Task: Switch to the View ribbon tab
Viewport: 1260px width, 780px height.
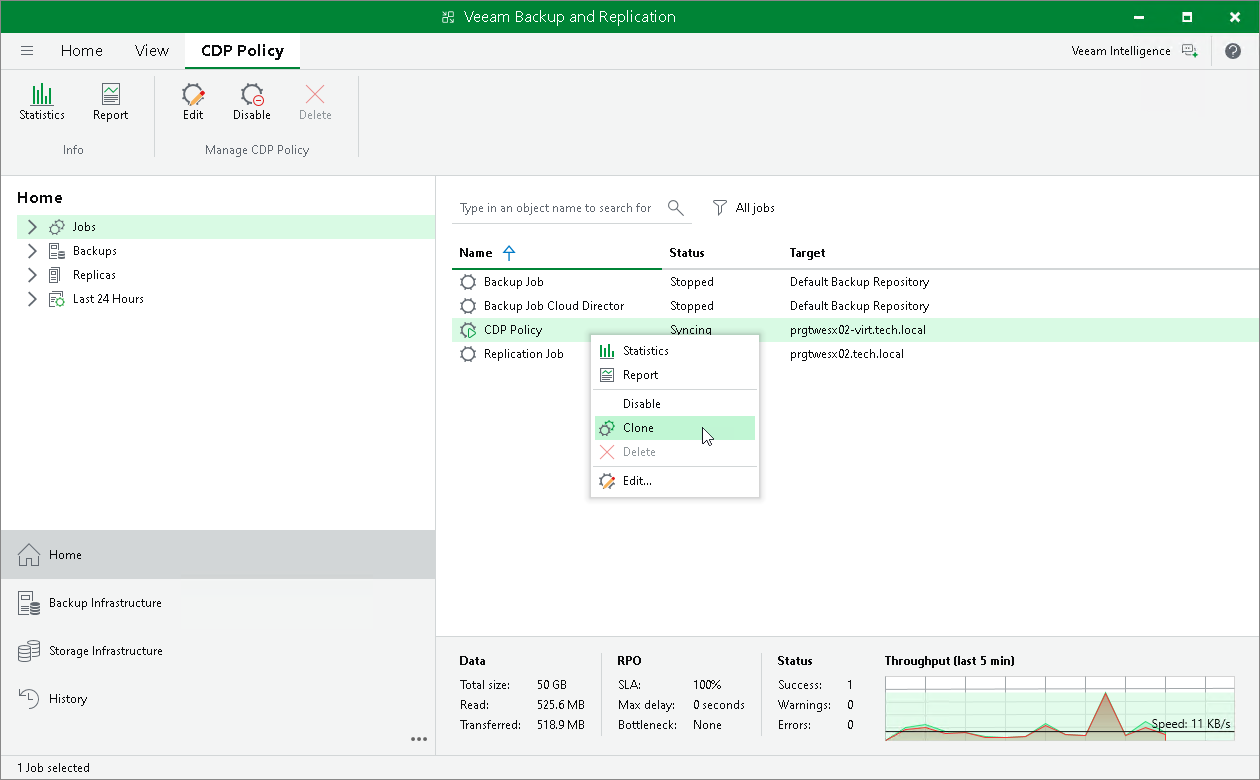Action: pos(152,51)
